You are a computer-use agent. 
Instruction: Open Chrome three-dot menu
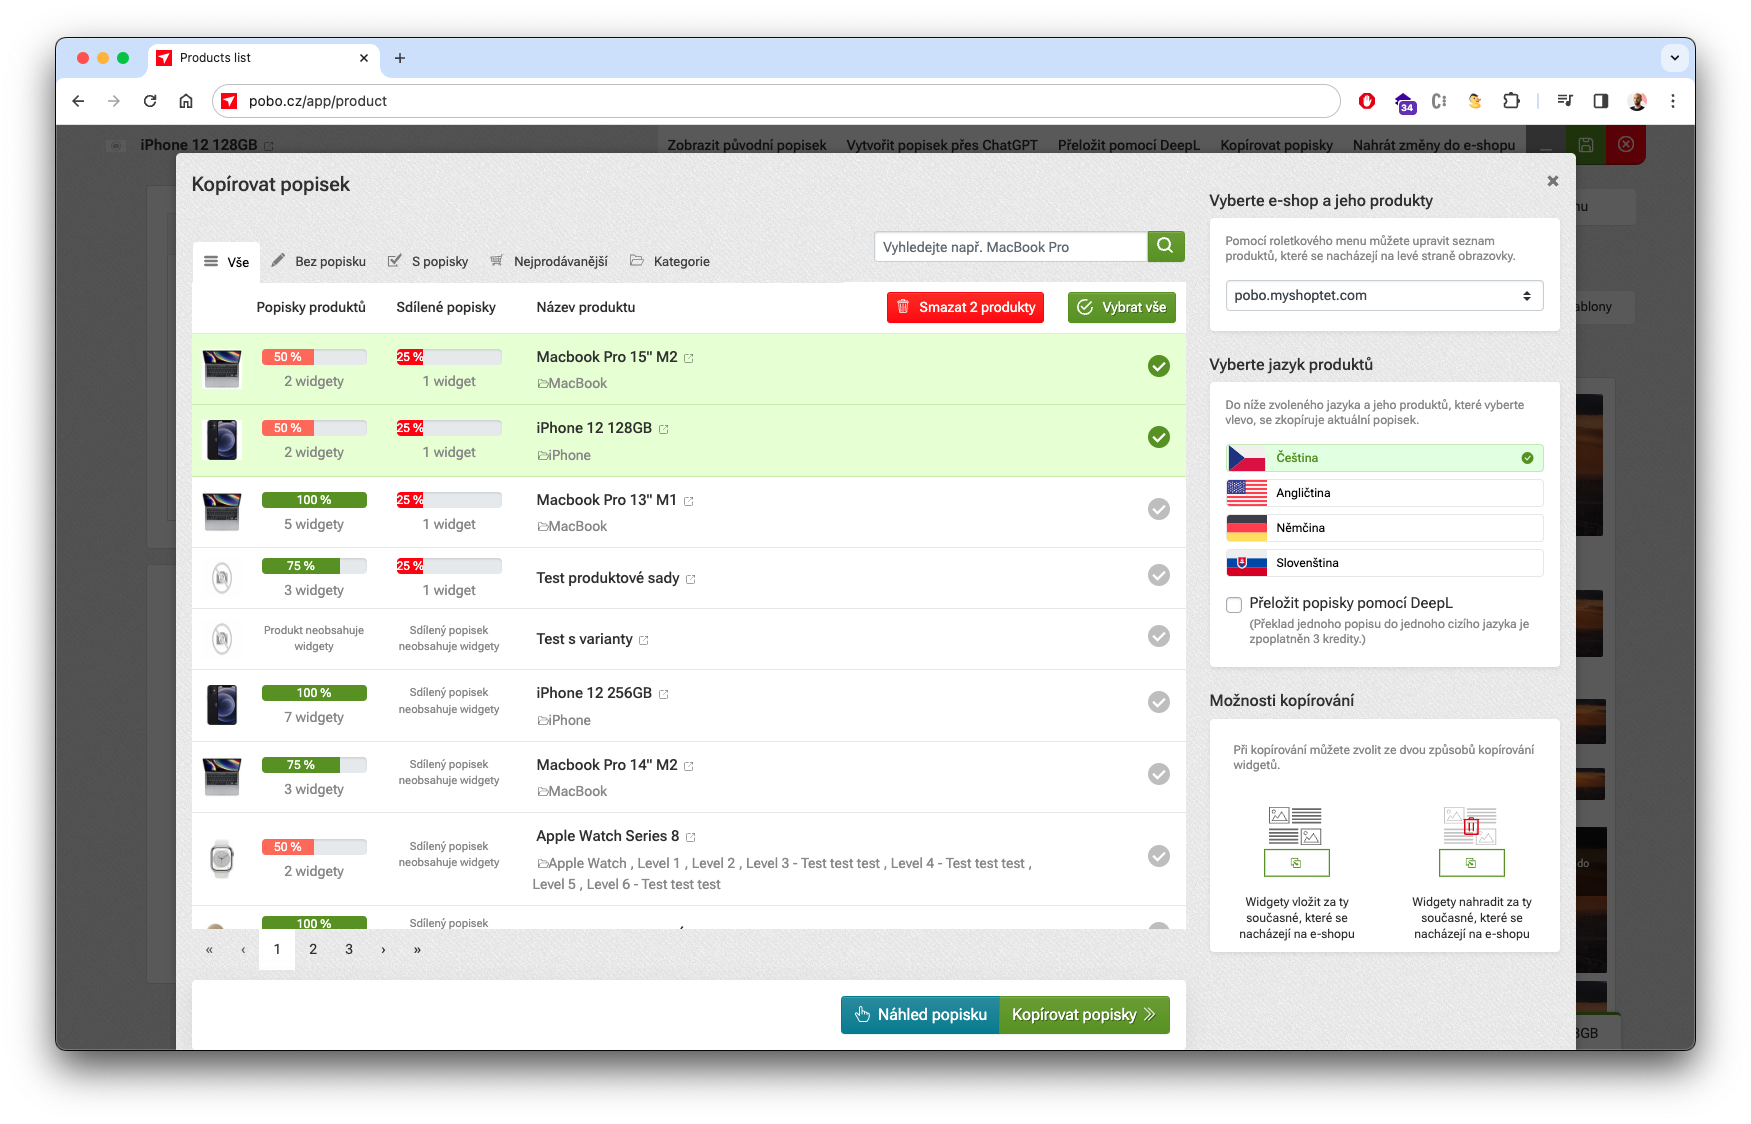(x=1673, y=101)
